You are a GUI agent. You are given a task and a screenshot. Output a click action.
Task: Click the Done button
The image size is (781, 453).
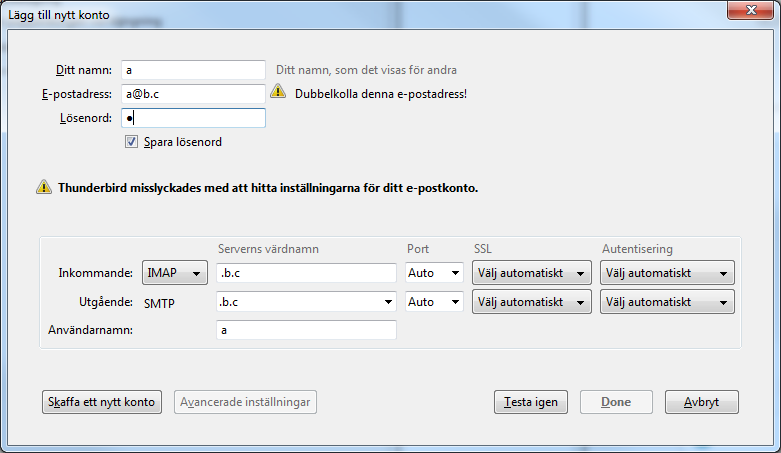(616, 402)
